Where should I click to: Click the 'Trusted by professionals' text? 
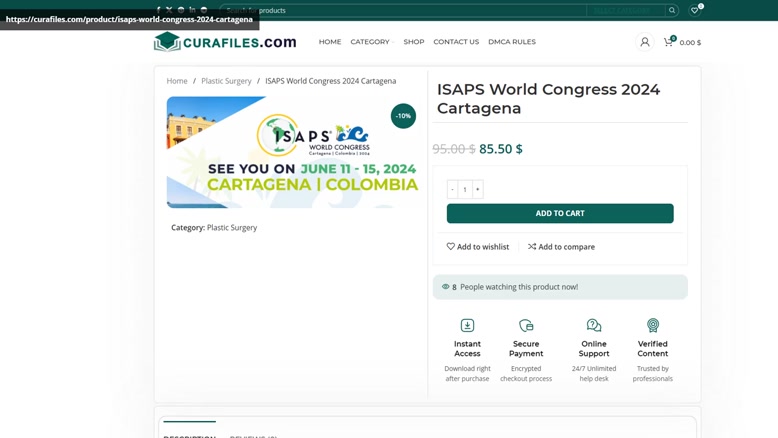click(653, 374)
